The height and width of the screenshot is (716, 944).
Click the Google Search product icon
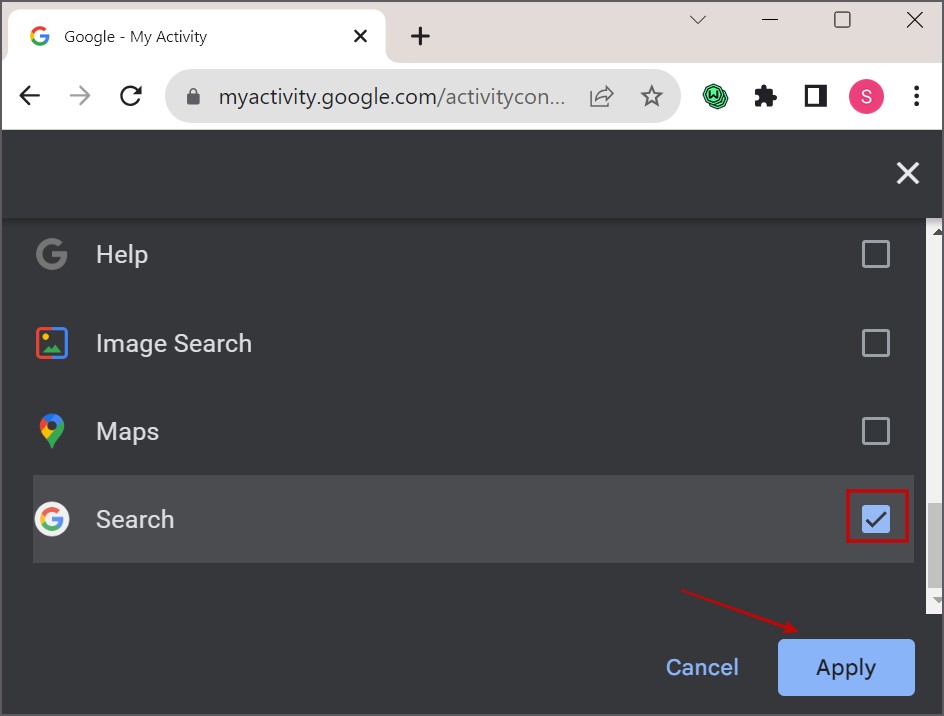pyautogui.click(x=52, y=519)
